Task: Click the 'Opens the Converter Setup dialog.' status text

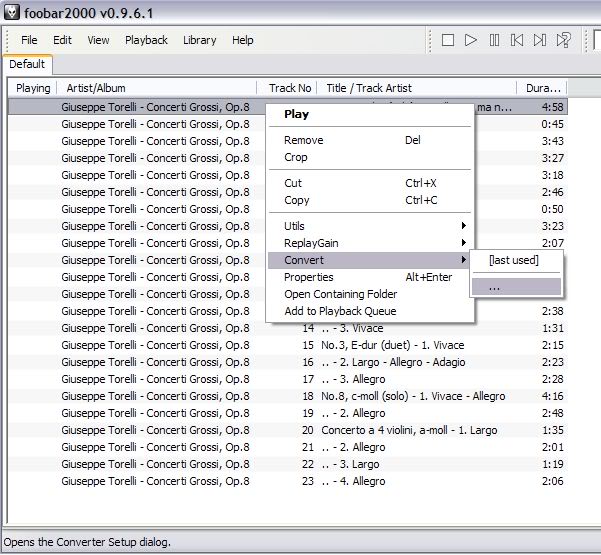Action: click(x=87, y=542)
